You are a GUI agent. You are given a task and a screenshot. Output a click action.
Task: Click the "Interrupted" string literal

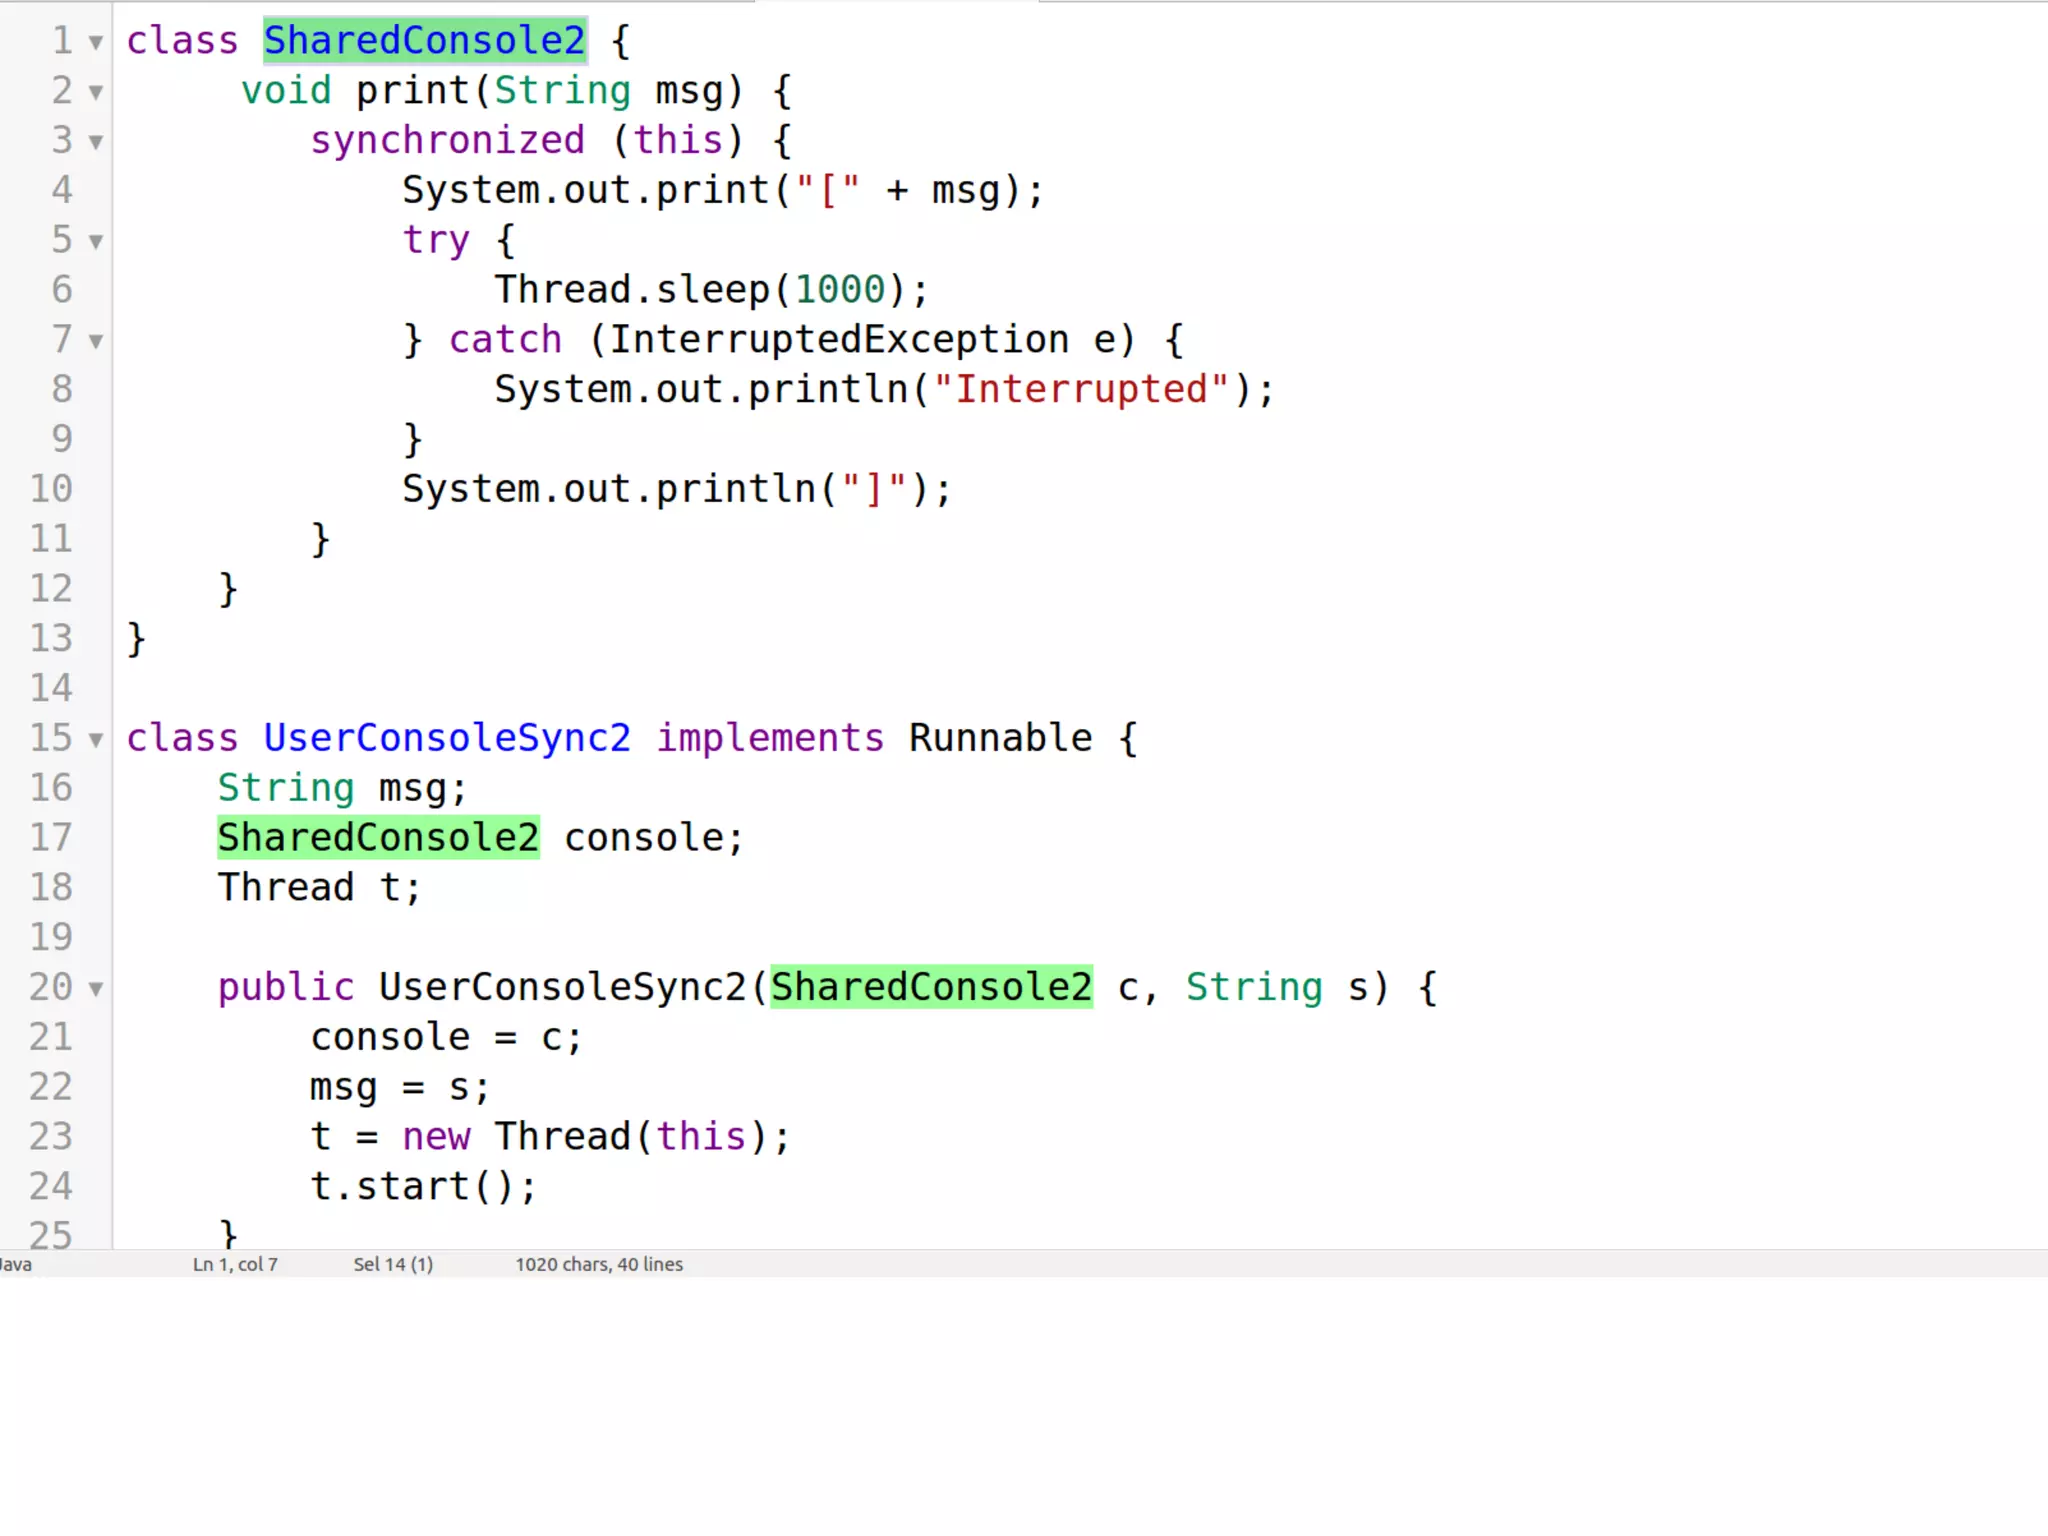1080,389
